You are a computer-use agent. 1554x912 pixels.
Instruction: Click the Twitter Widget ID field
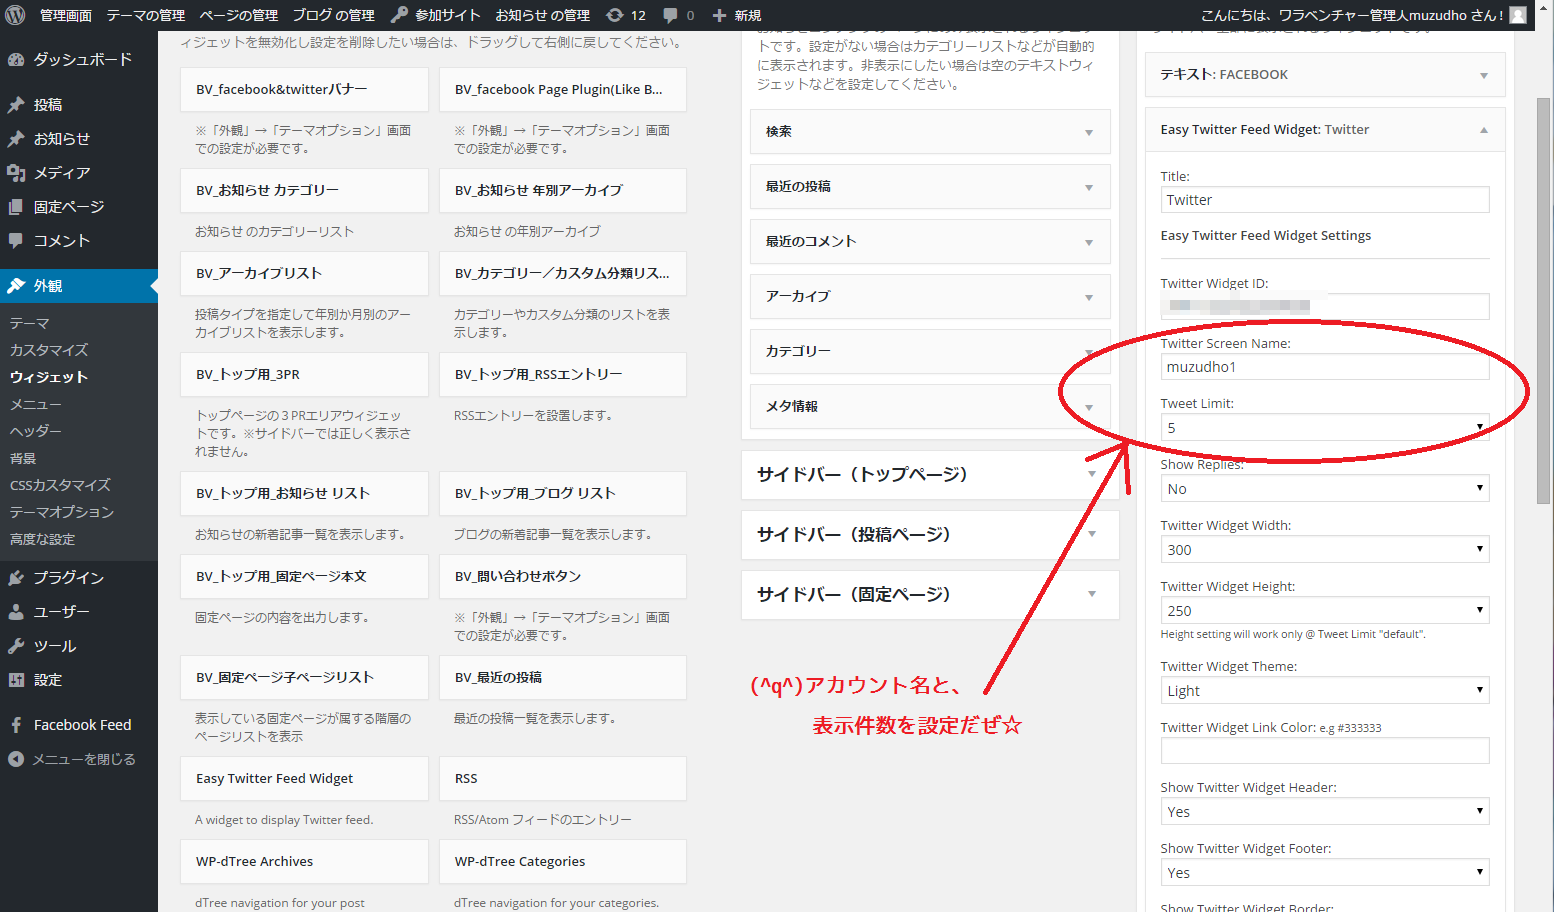(x=1325, y=306)
